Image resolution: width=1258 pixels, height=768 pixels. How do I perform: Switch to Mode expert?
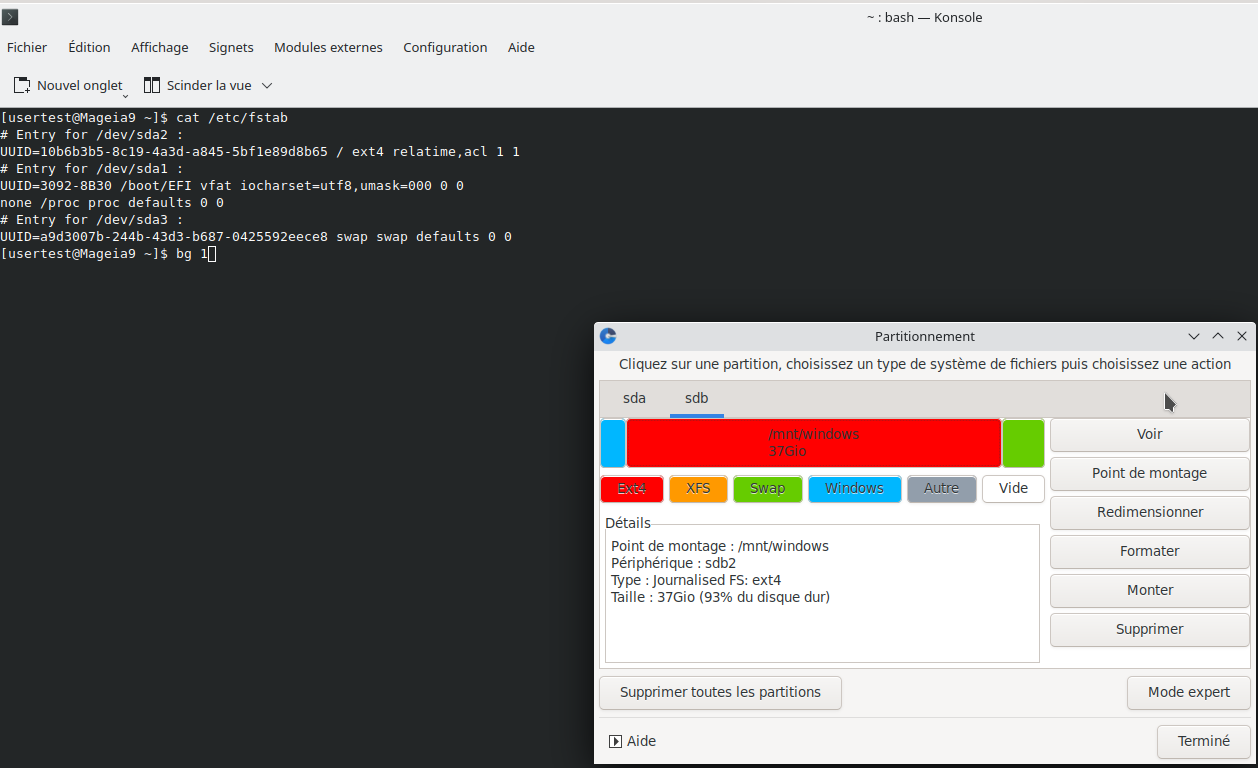pyautogui.click(x=1189, y=693)
